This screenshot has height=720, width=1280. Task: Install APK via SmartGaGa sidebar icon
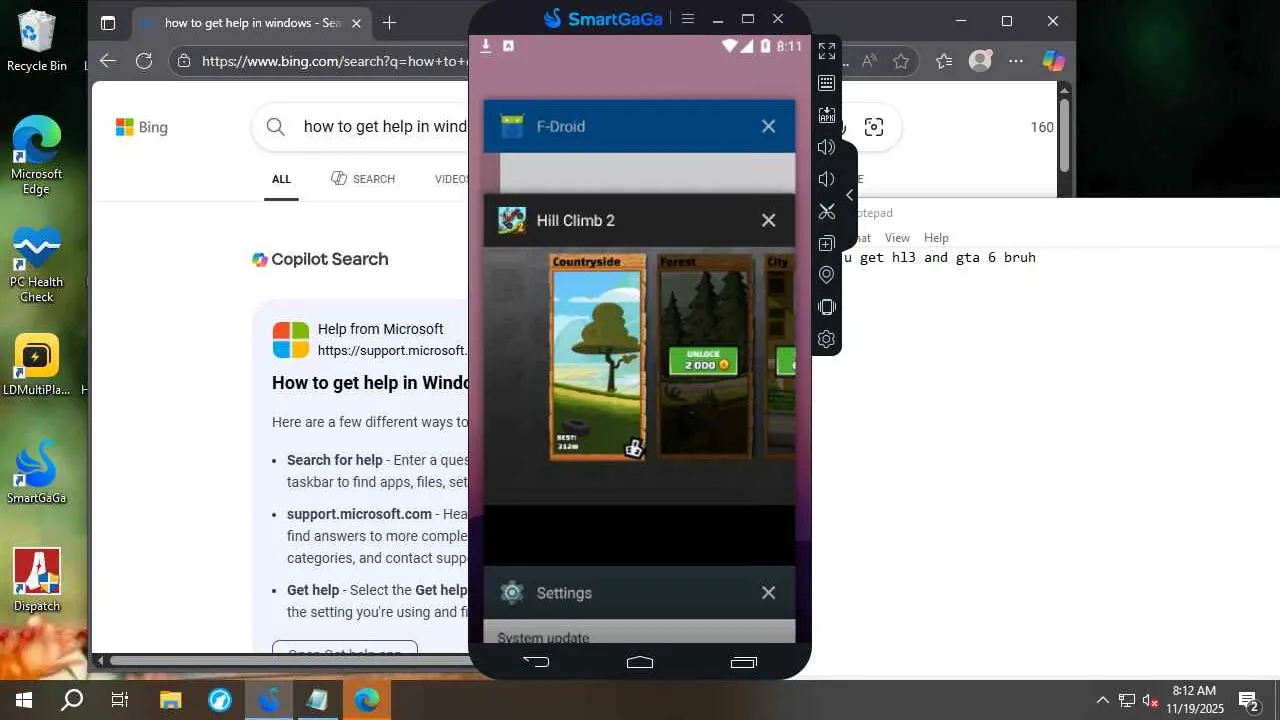tap(827, 115)
